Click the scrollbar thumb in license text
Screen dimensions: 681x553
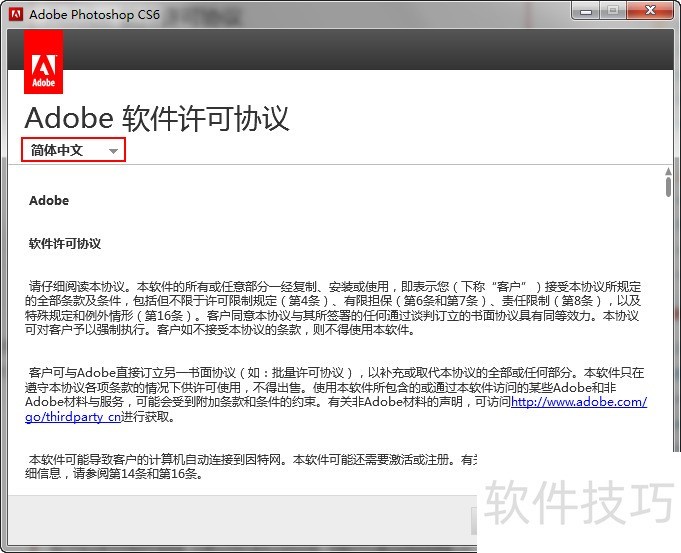pos(668,187)
